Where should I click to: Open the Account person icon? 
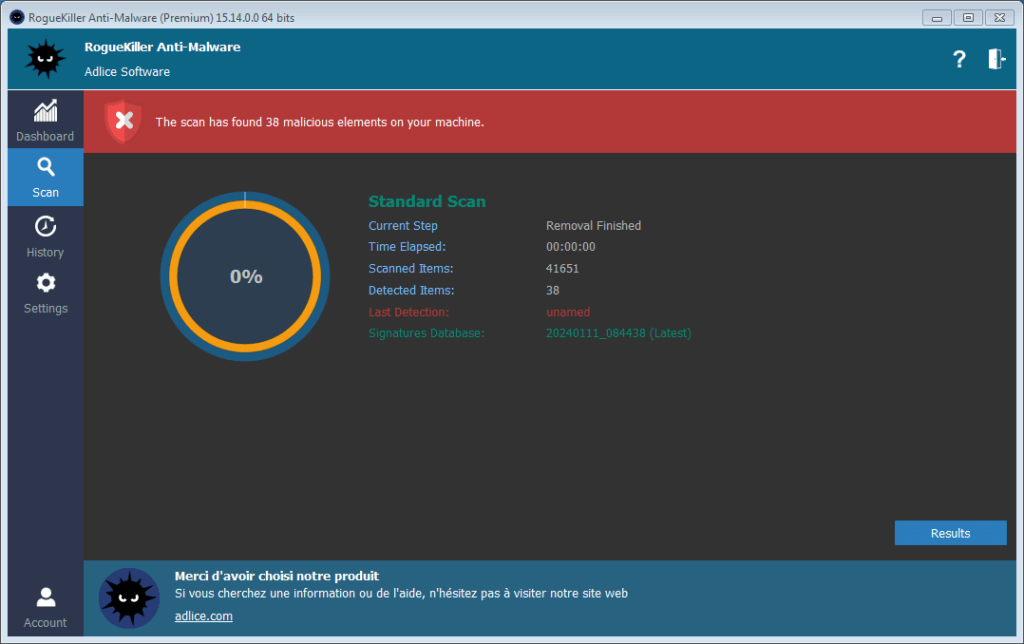pos(45,598)
